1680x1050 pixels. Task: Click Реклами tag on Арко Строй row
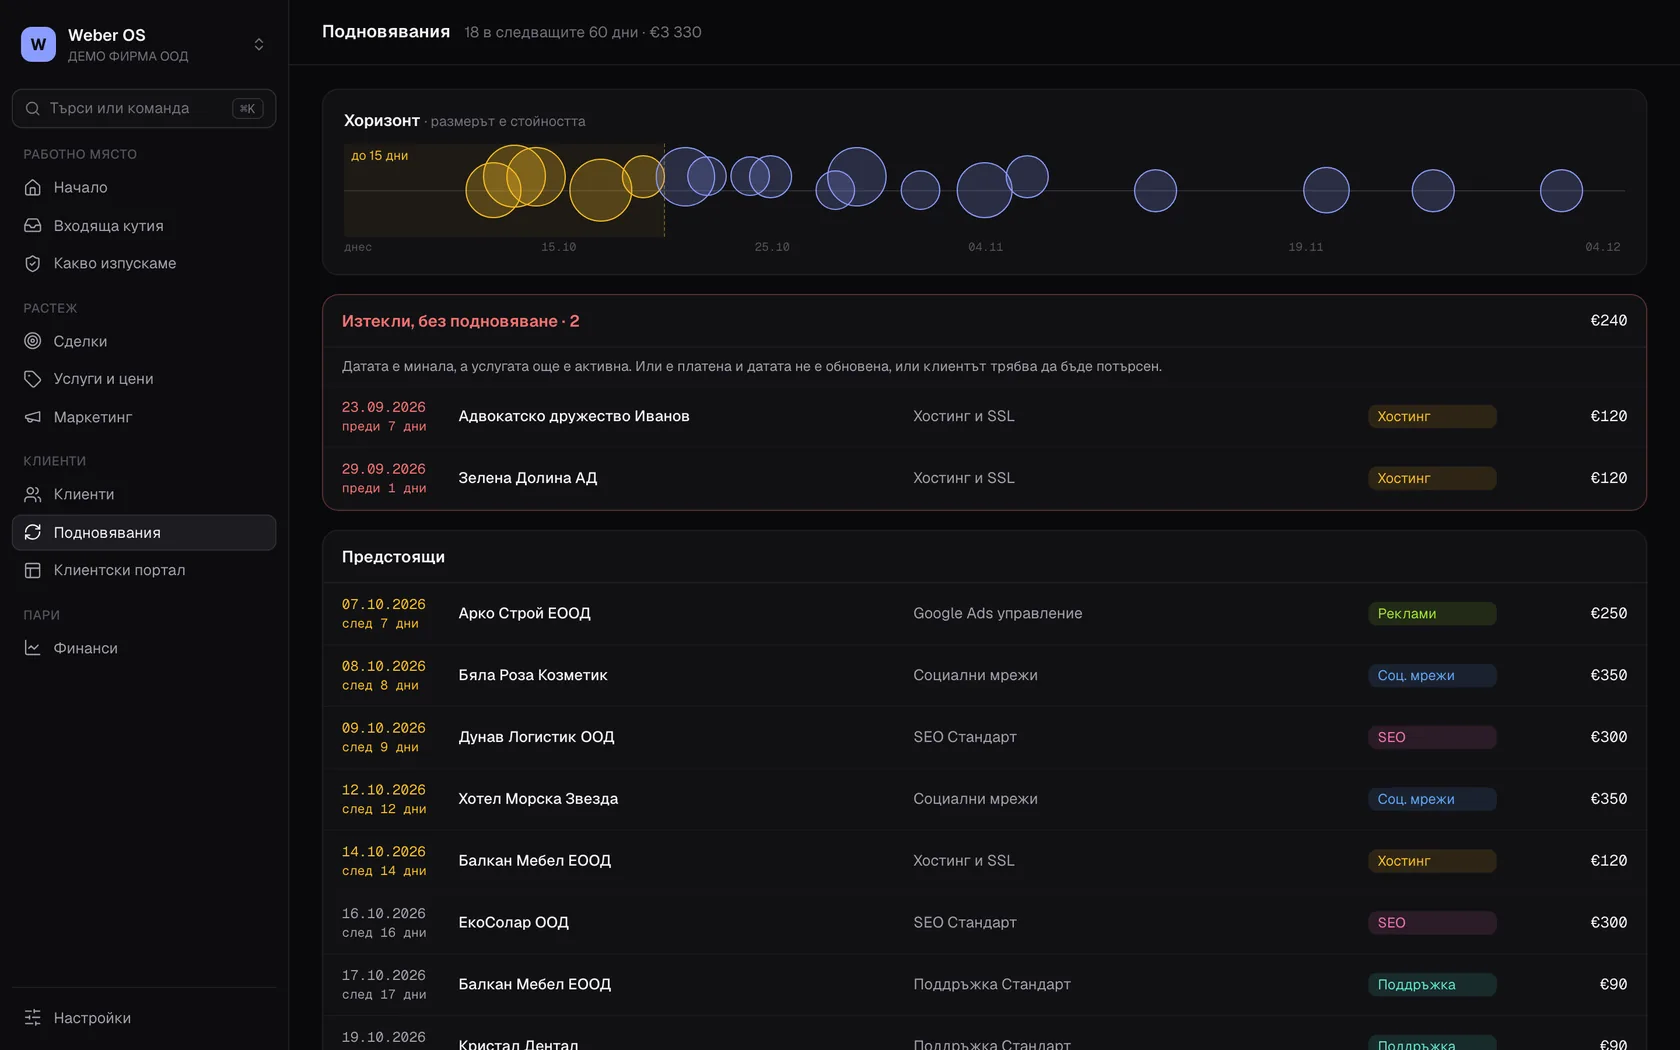[1432, 613]
